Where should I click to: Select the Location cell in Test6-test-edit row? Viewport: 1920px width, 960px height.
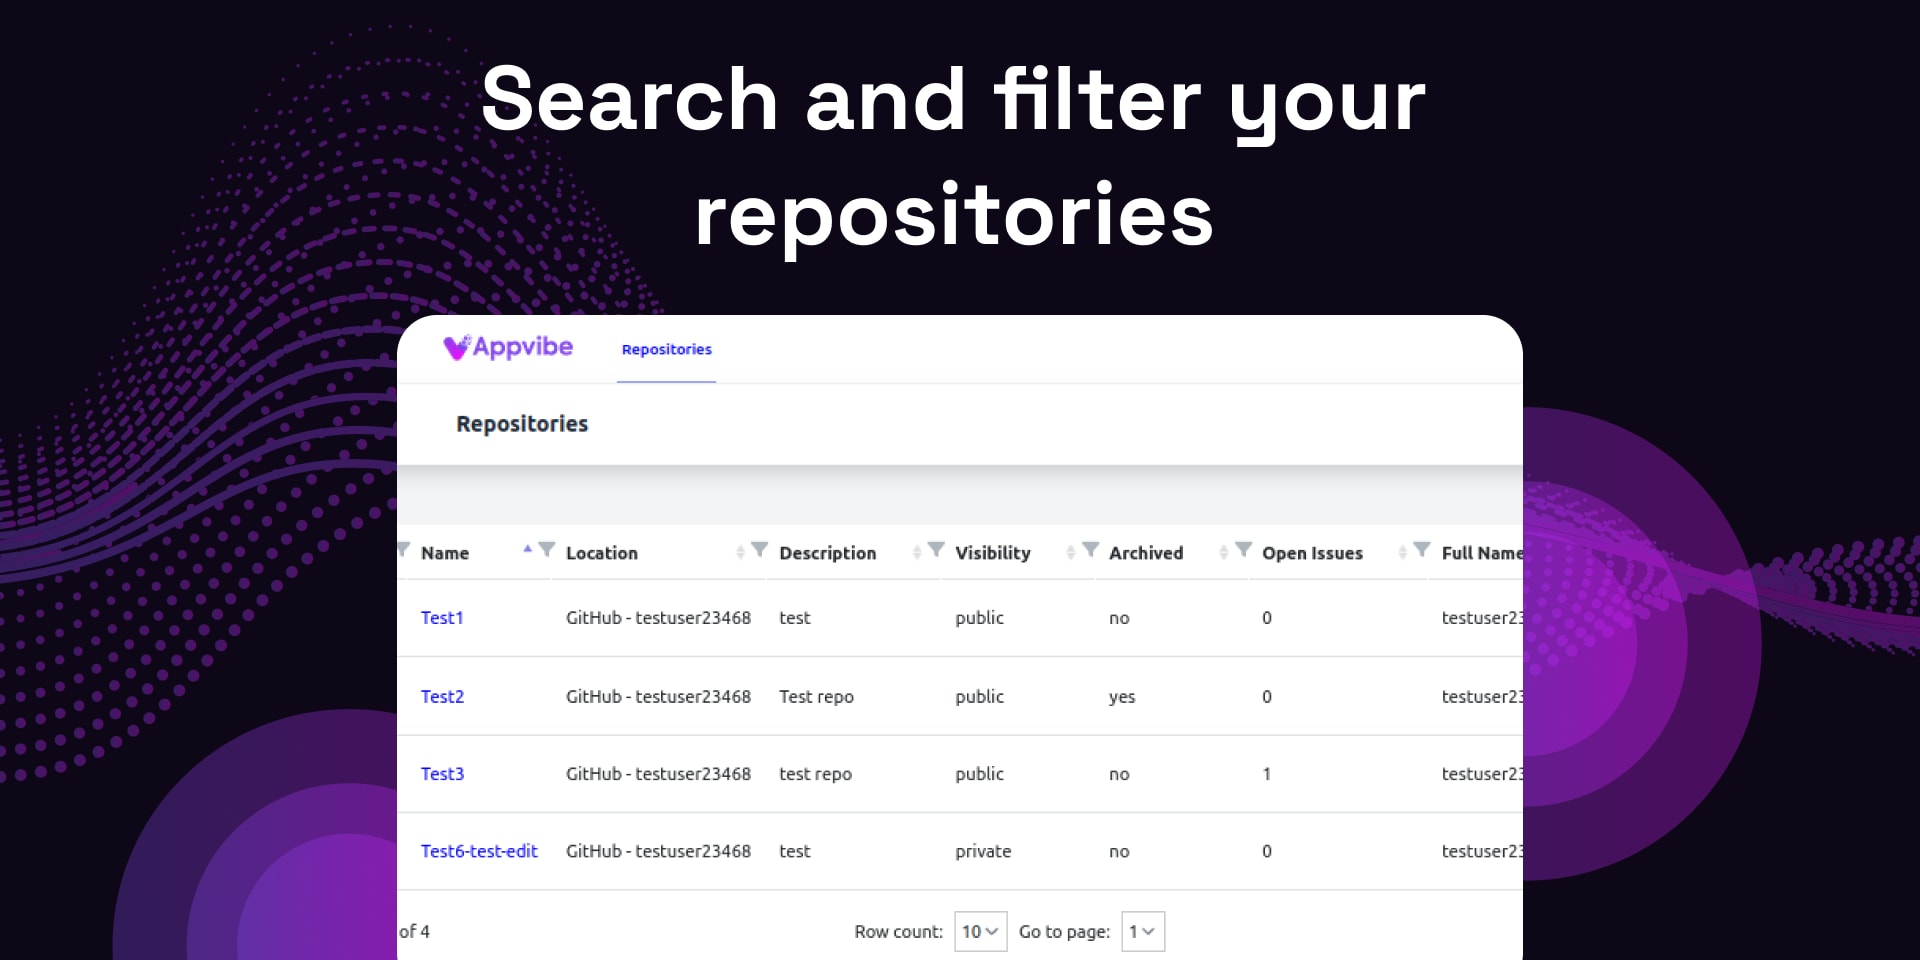click(x=658, y=851)
